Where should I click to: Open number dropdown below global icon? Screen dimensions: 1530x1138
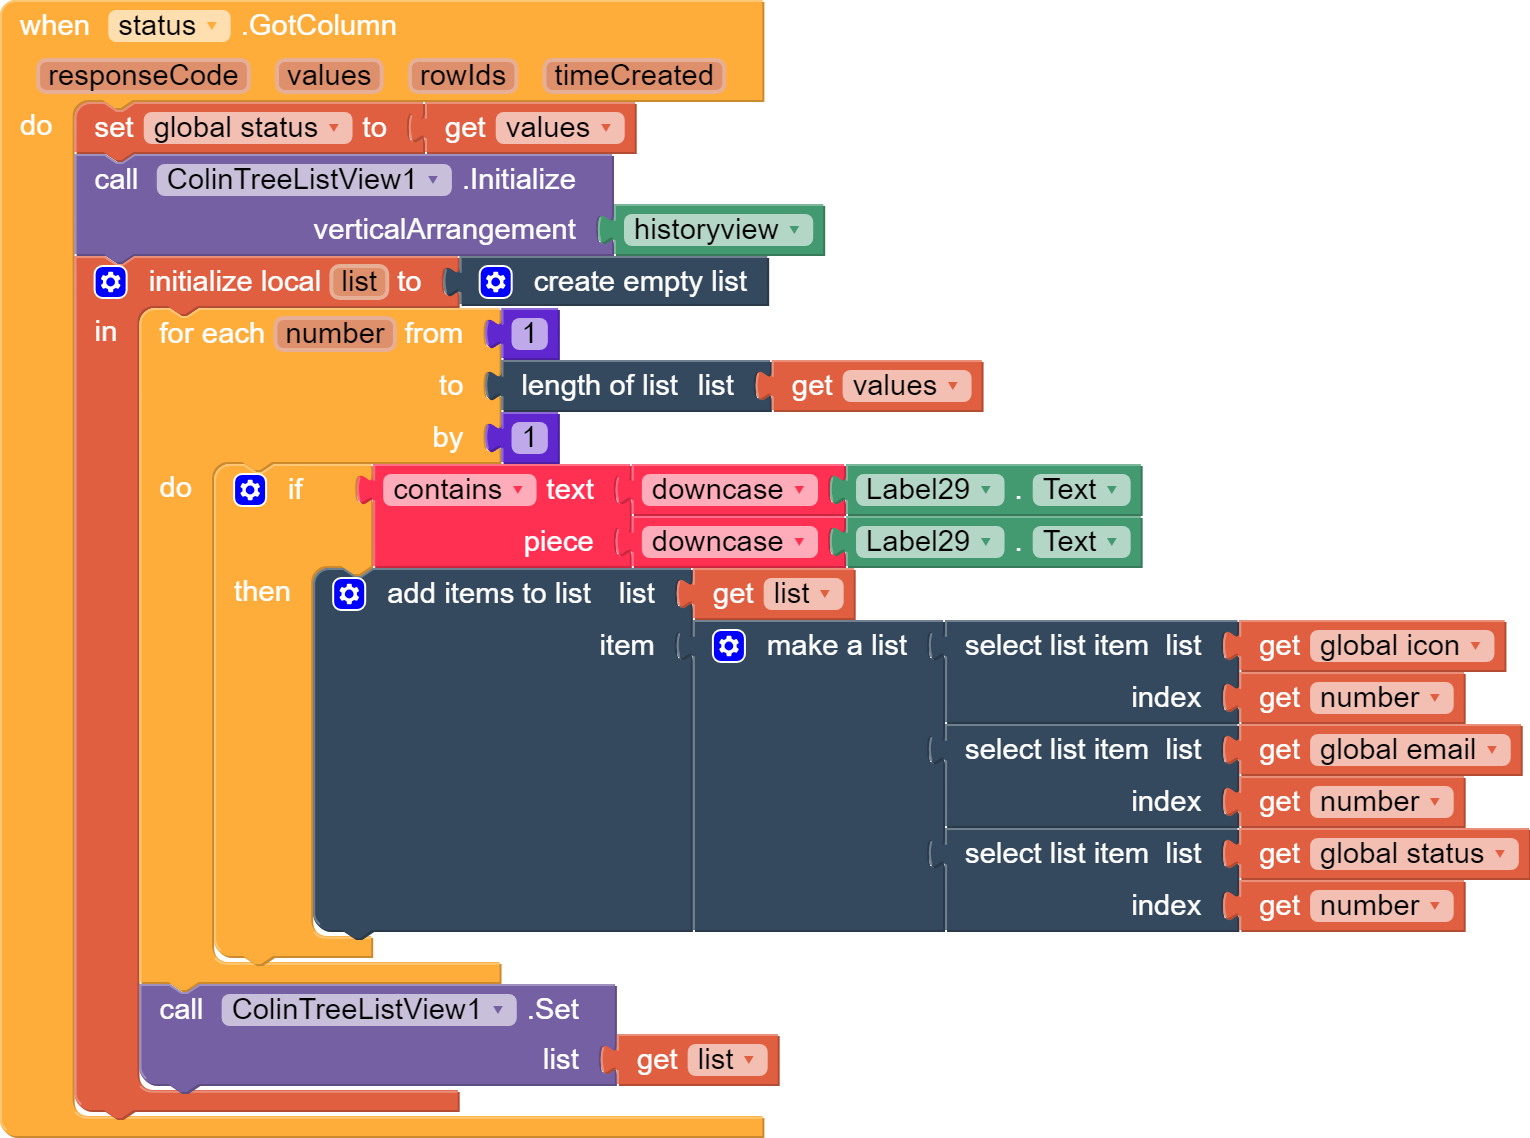tap(1381, 698)
